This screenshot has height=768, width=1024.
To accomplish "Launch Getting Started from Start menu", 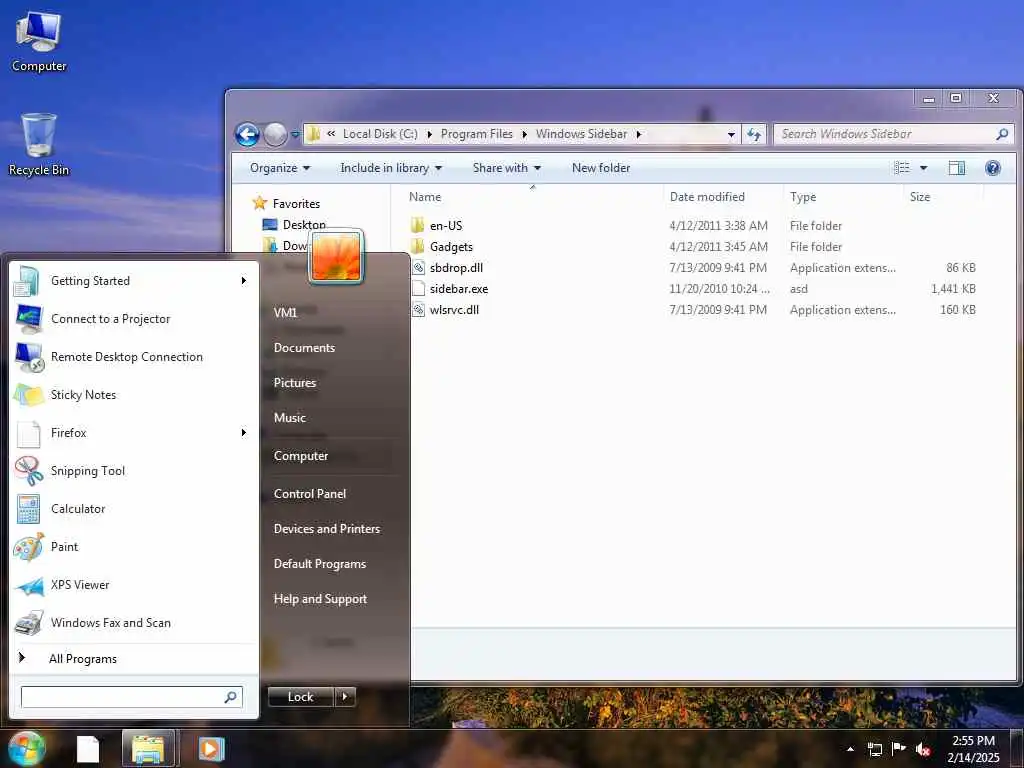I will pyautogui.click(x=134, y=281).
